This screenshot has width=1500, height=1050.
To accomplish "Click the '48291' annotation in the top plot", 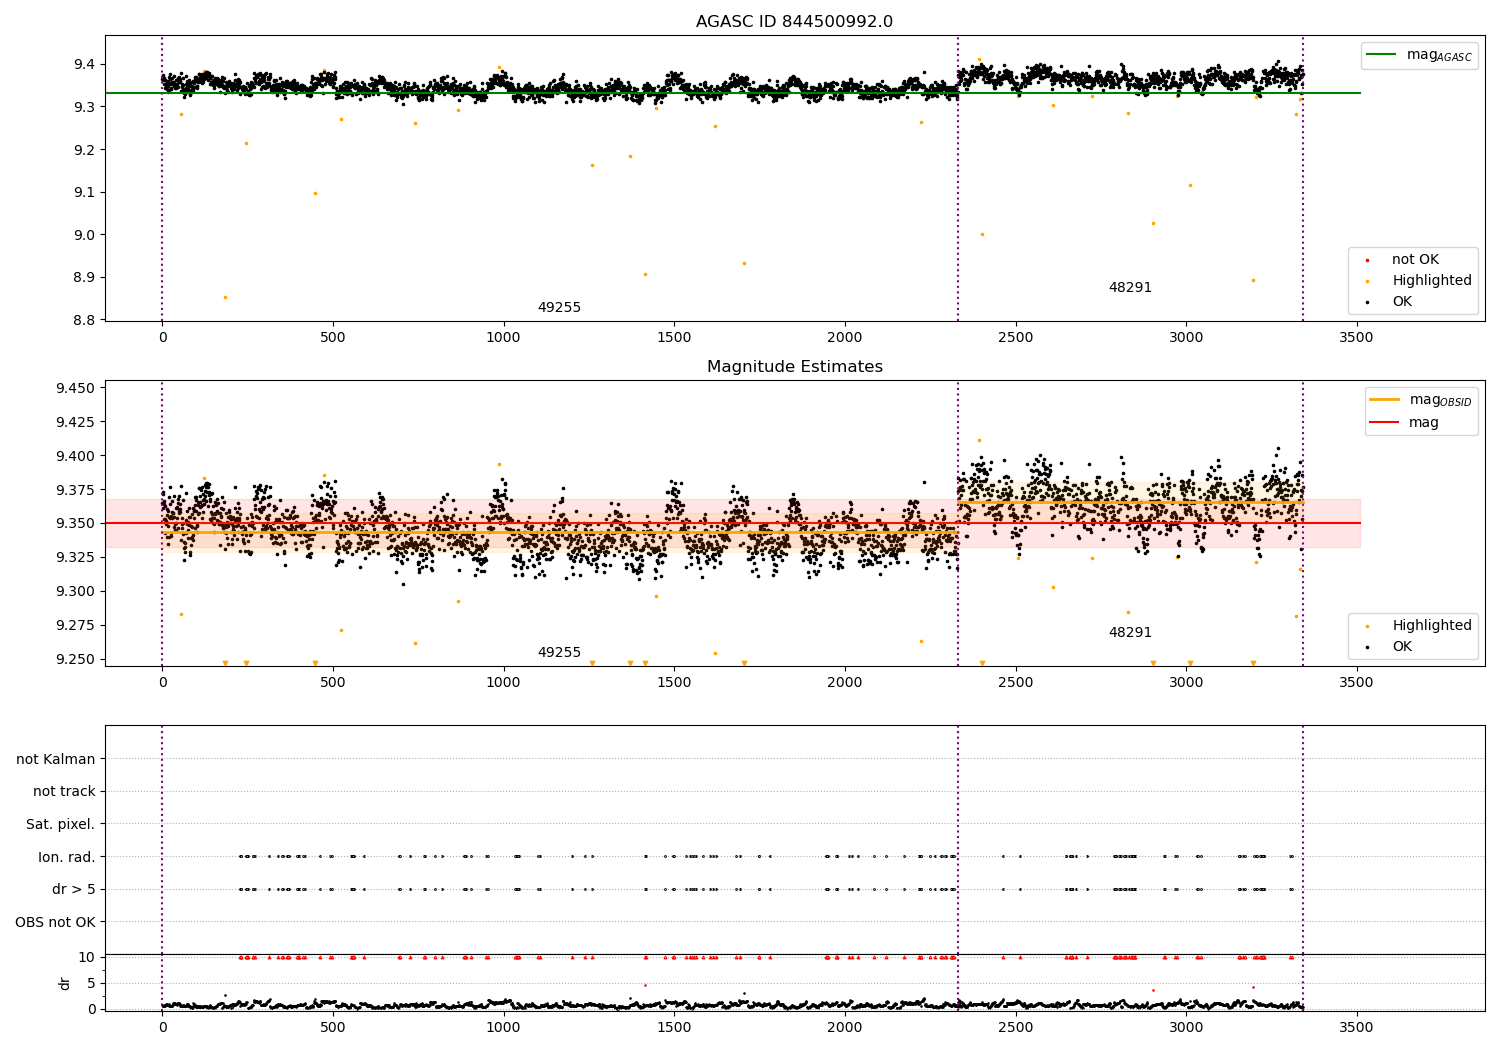I will (1130, 288).
